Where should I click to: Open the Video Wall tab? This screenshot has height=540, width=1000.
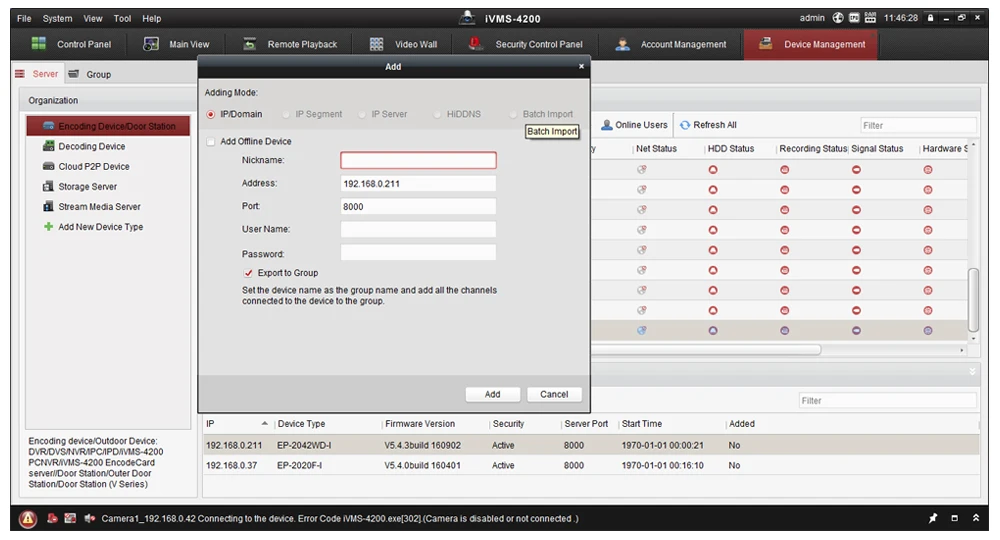[x=404, y=44]
